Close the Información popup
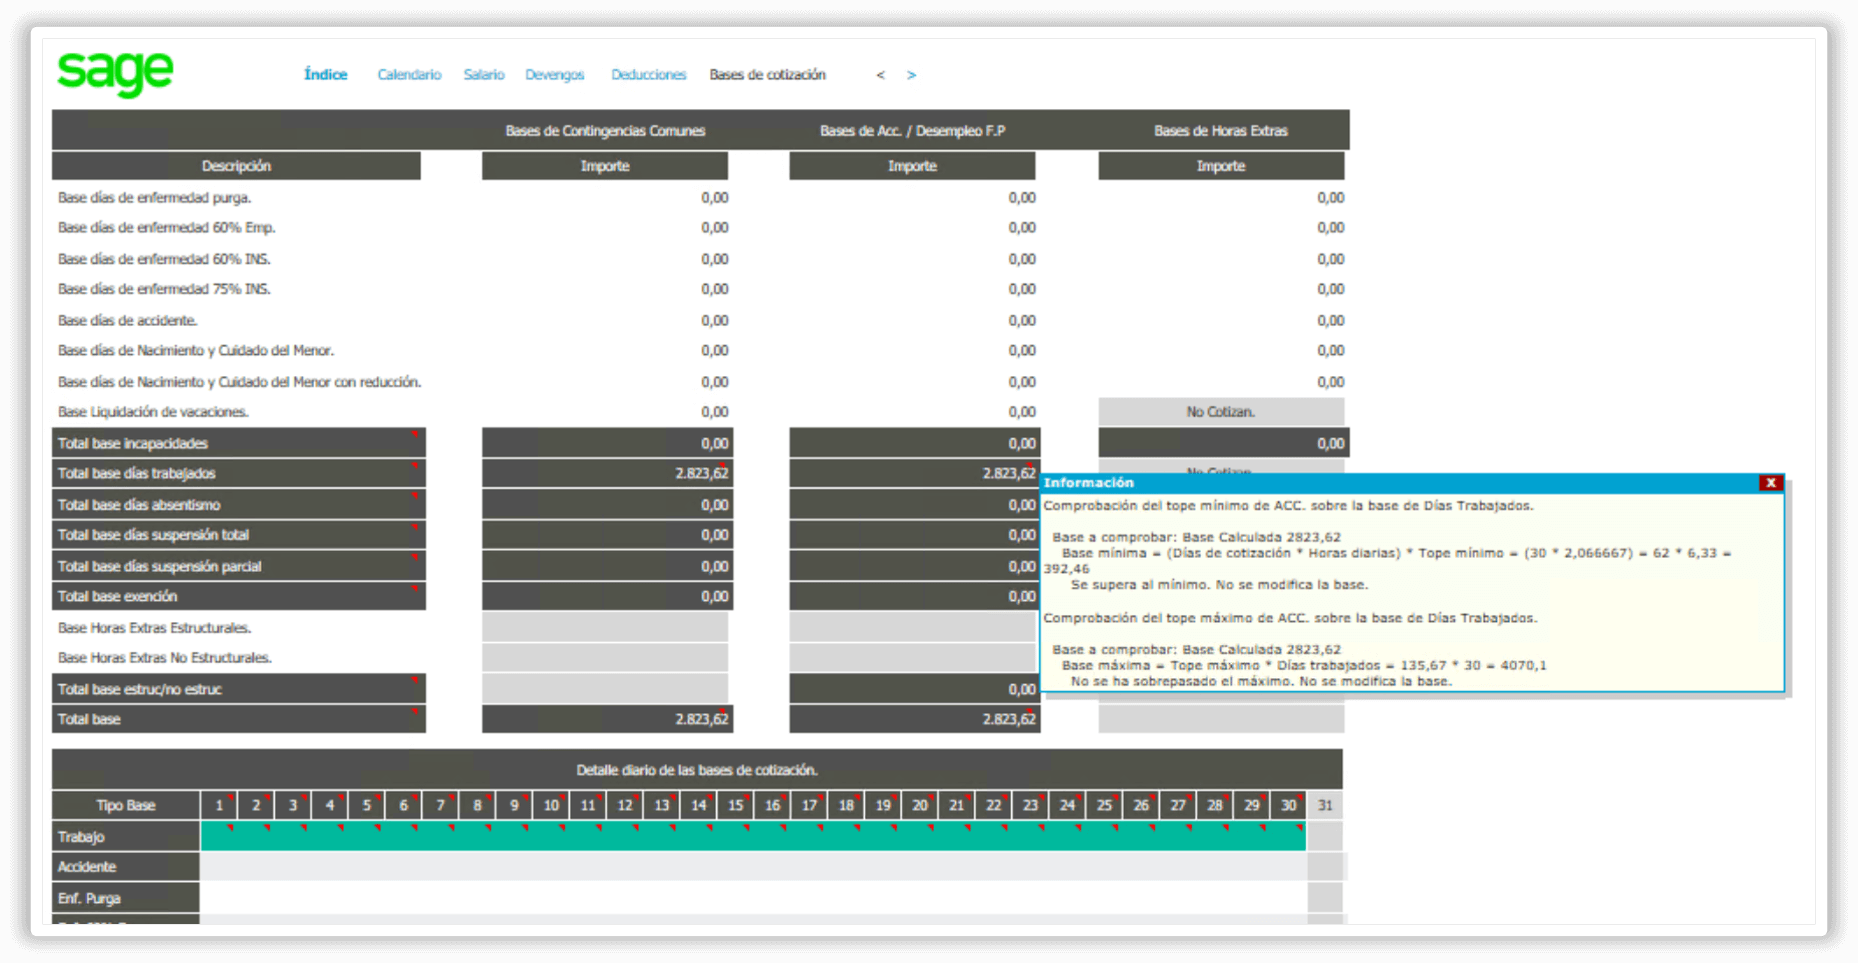This screenshot has height=963, width=1858. [x=1770, y=483]
